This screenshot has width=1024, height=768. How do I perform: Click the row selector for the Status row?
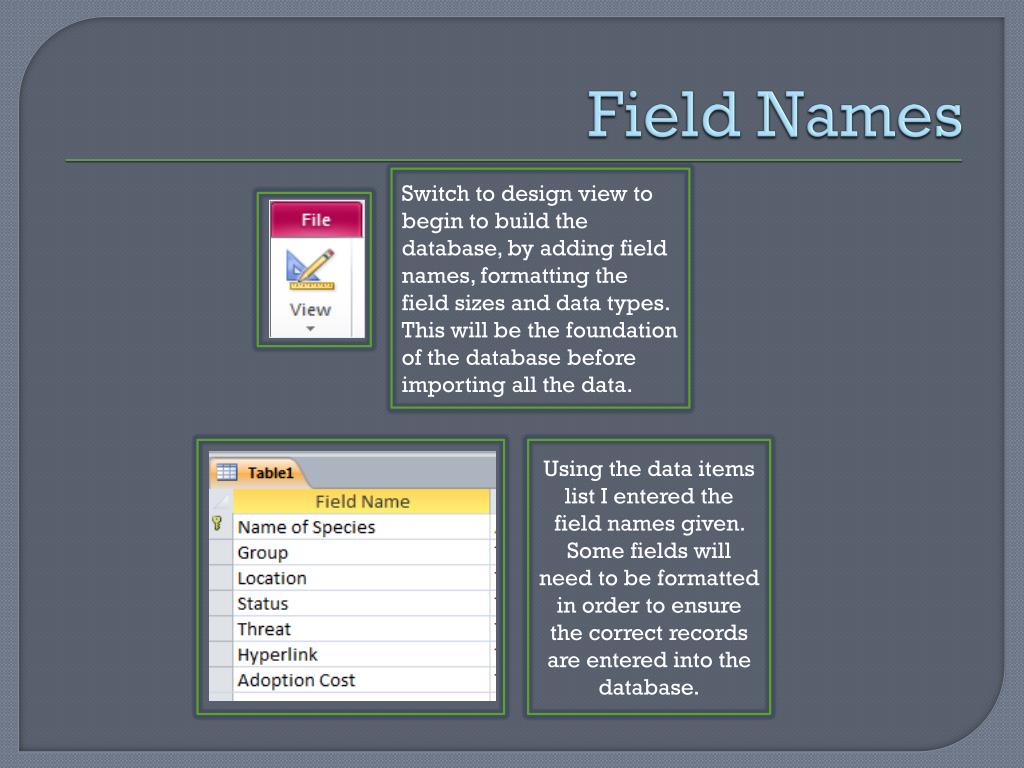click(x=221, y=603)
